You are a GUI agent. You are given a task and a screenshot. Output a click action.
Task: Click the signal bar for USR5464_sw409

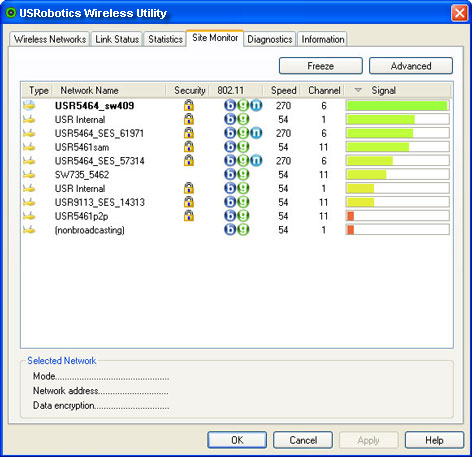point(397,105)
